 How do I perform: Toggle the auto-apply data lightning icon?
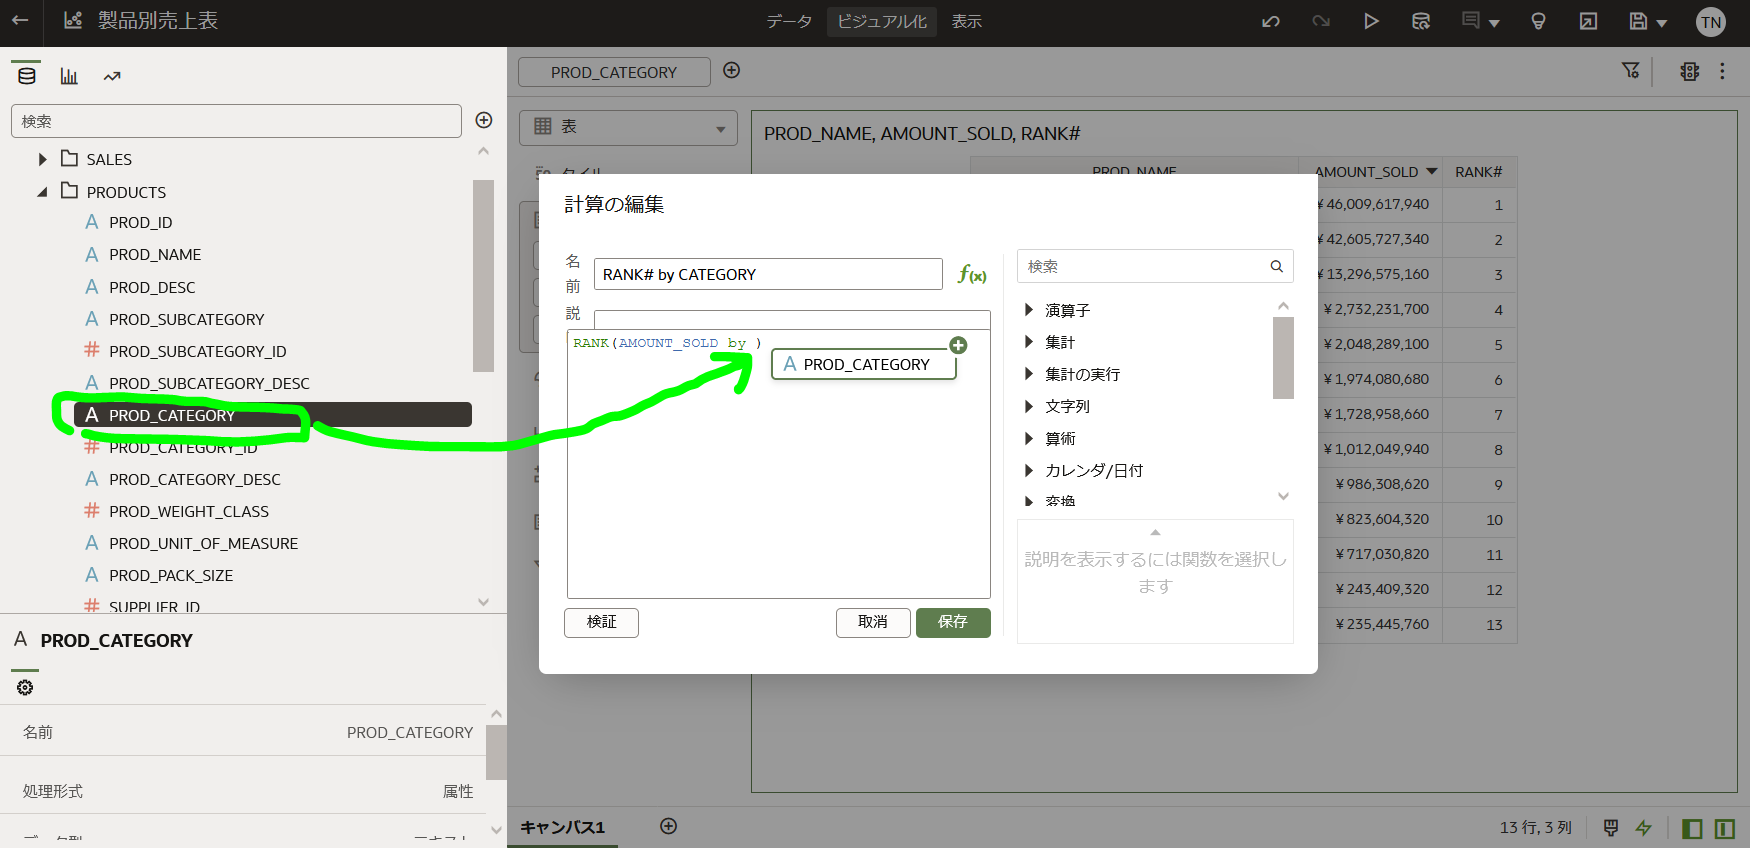click(x=1643, y=828)
